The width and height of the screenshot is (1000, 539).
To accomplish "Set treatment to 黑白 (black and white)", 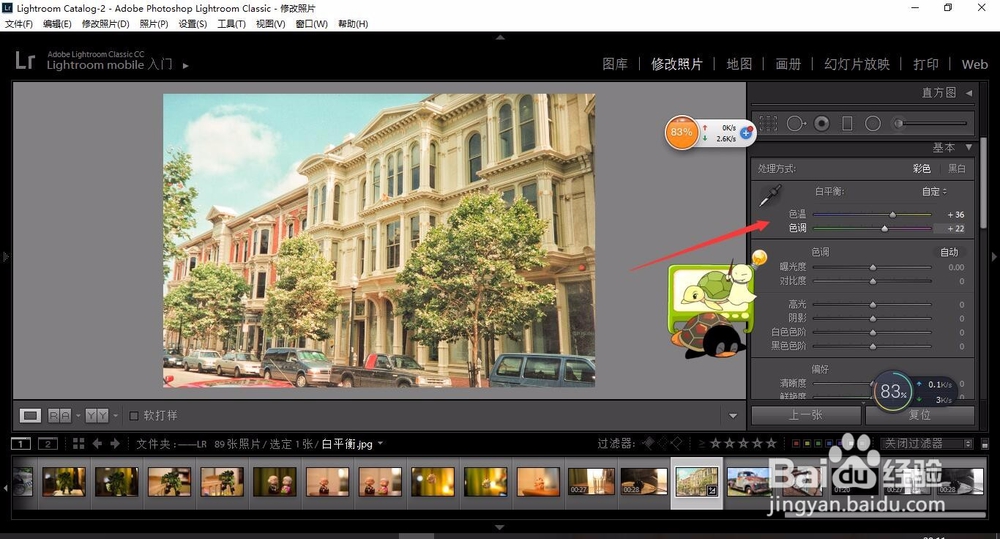I will 957,168.
